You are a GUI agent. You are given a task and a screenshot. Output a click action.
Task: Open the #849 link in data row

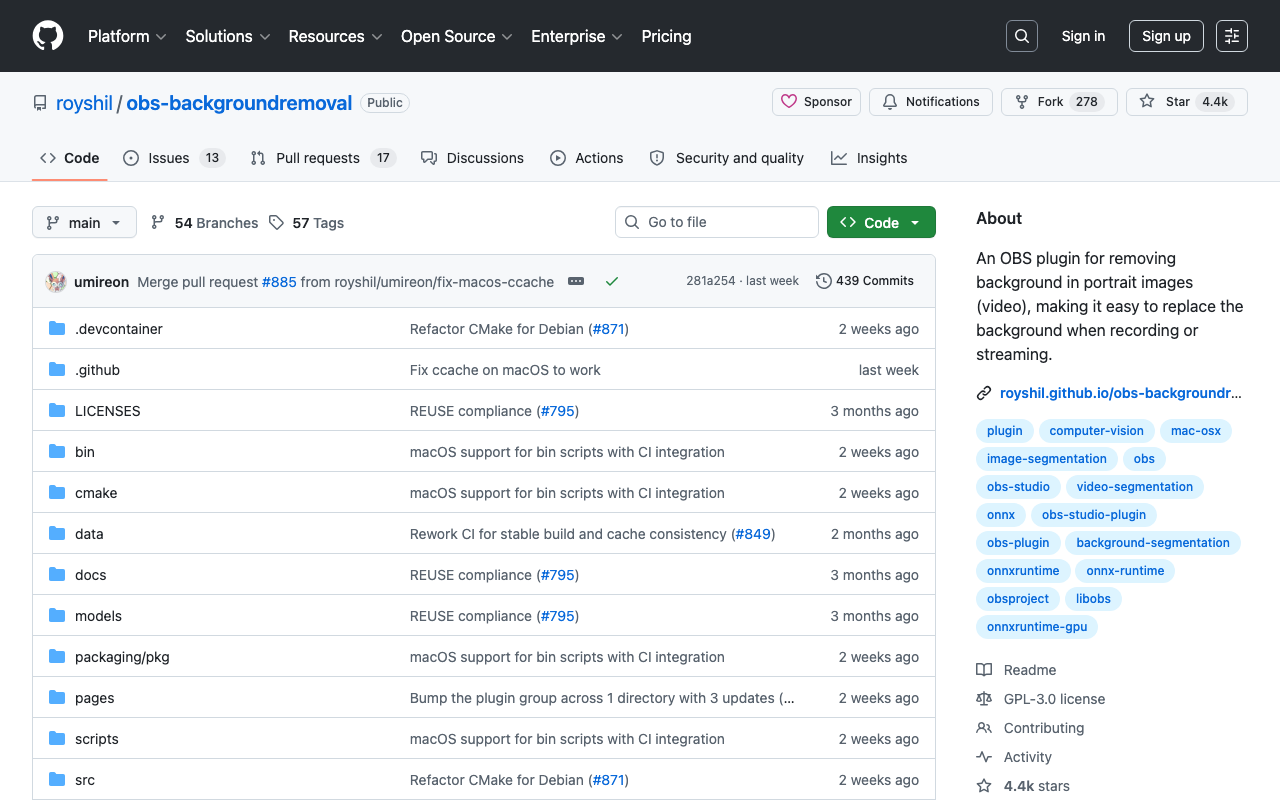coord(753,534)
